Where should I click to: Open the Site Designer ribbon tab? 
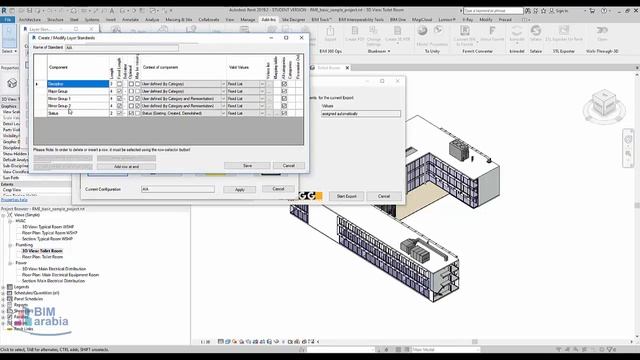(293, 20)
